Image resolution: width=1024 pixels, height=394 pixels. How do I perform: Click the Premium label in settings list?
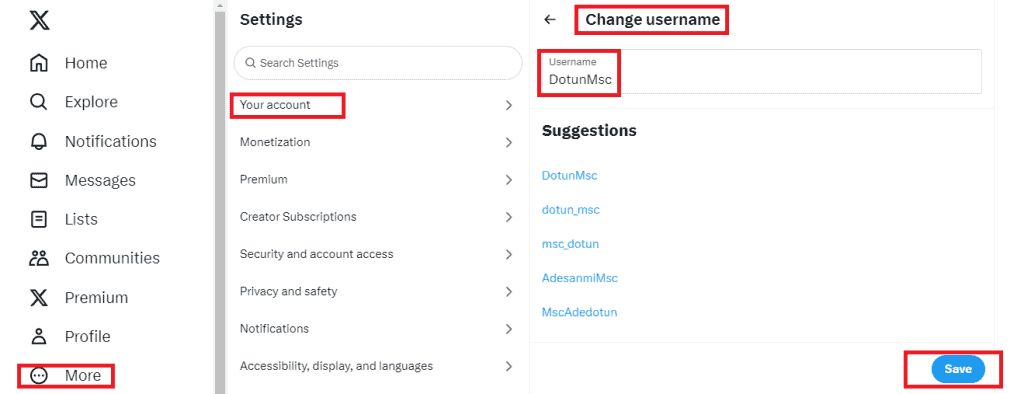tap(264, 179)
